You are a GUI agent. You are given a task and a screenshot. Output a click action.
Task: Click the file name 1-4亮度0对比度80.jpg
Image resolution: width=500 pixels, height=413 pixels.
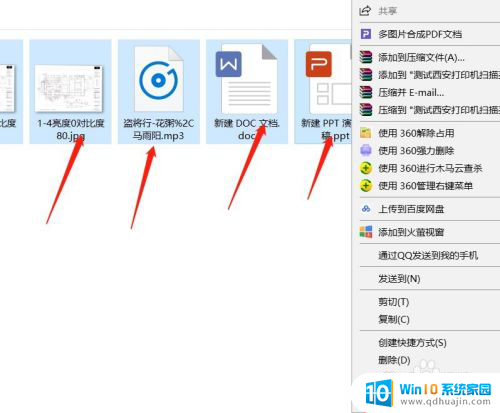(x=71, y=129)
